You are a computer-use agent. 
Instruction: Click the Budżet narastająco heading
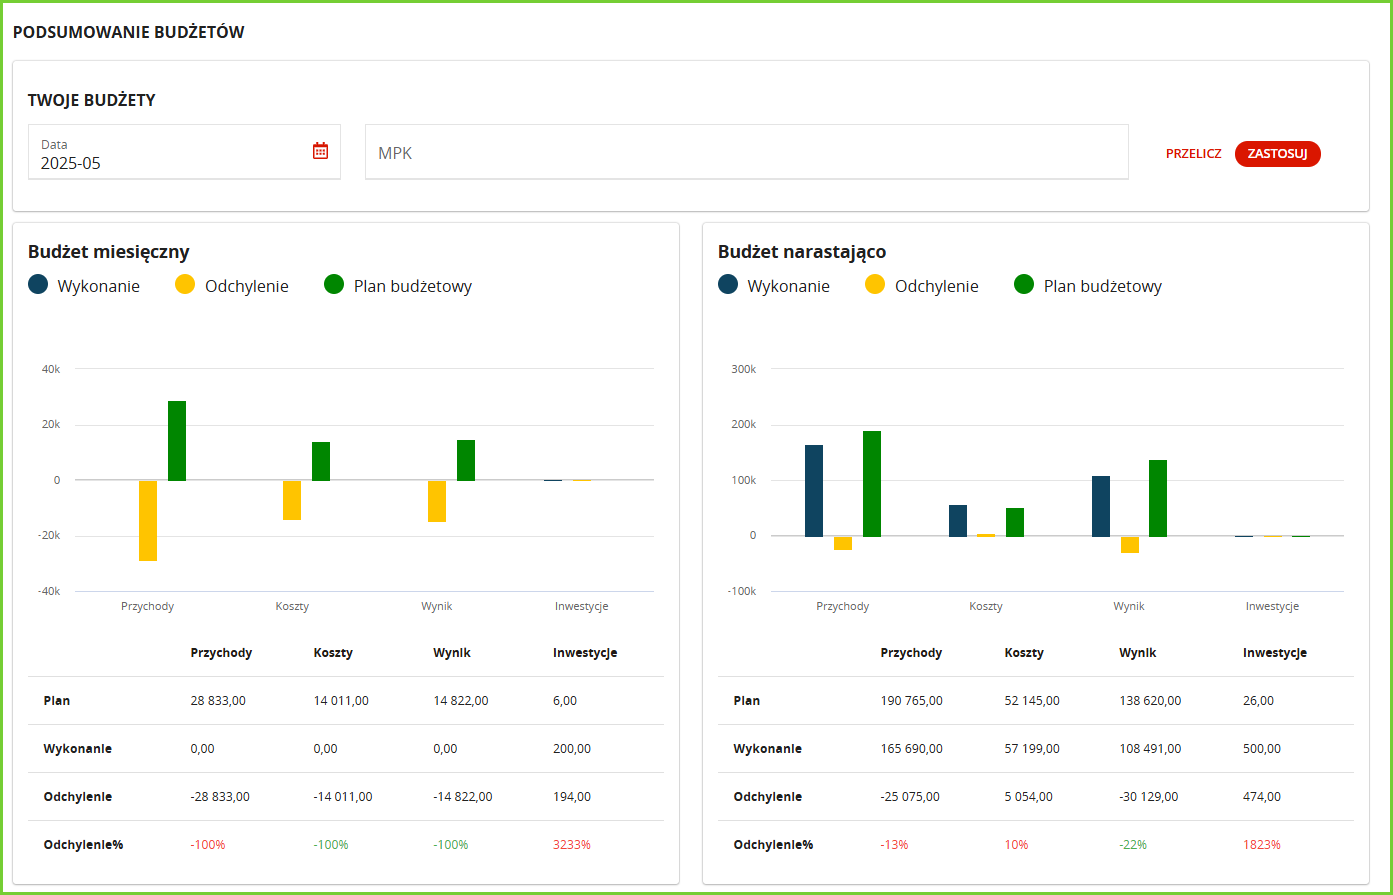click(802, 252)
